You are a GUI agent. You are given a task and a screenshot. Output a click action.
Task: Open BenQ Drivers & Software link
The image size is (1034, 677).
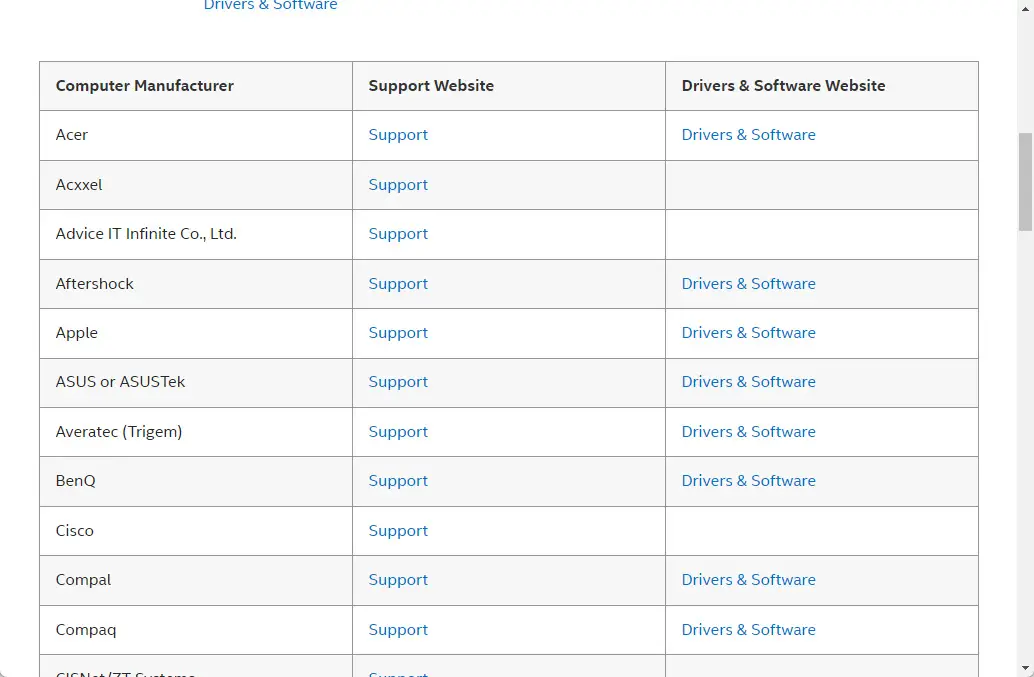(x=748, y=481)
